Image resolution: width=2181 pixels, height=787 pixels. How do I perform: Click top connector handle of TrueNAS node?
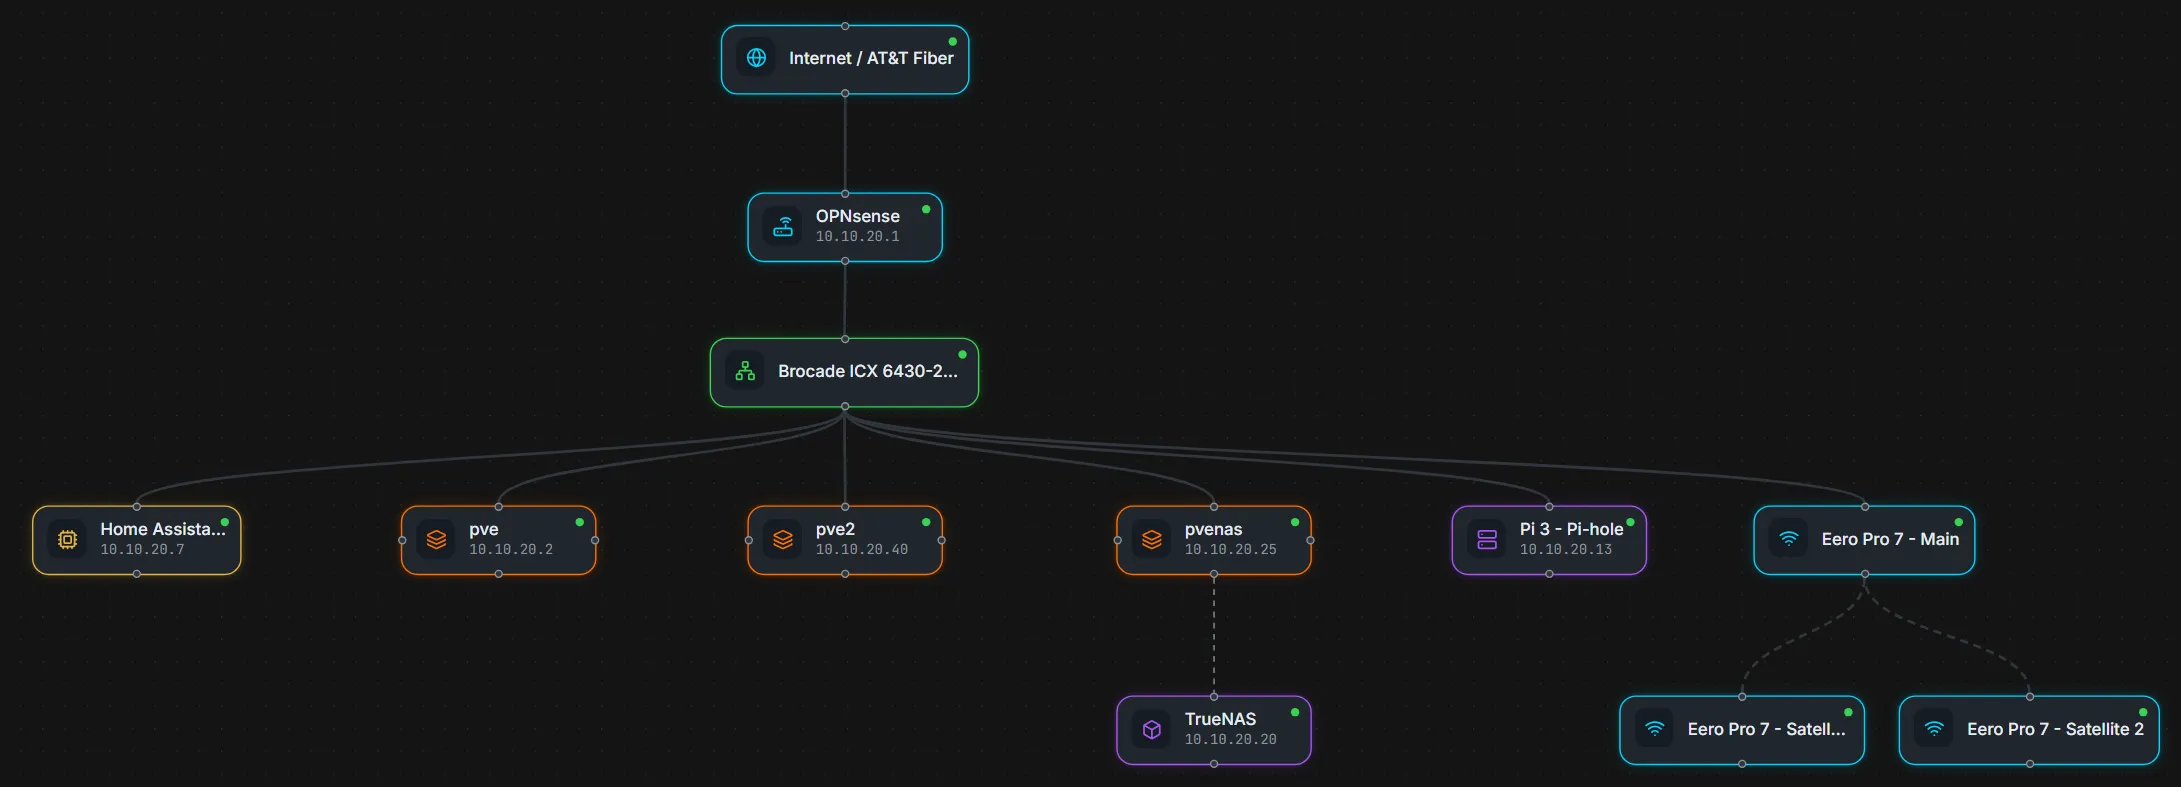point(1214,697)
